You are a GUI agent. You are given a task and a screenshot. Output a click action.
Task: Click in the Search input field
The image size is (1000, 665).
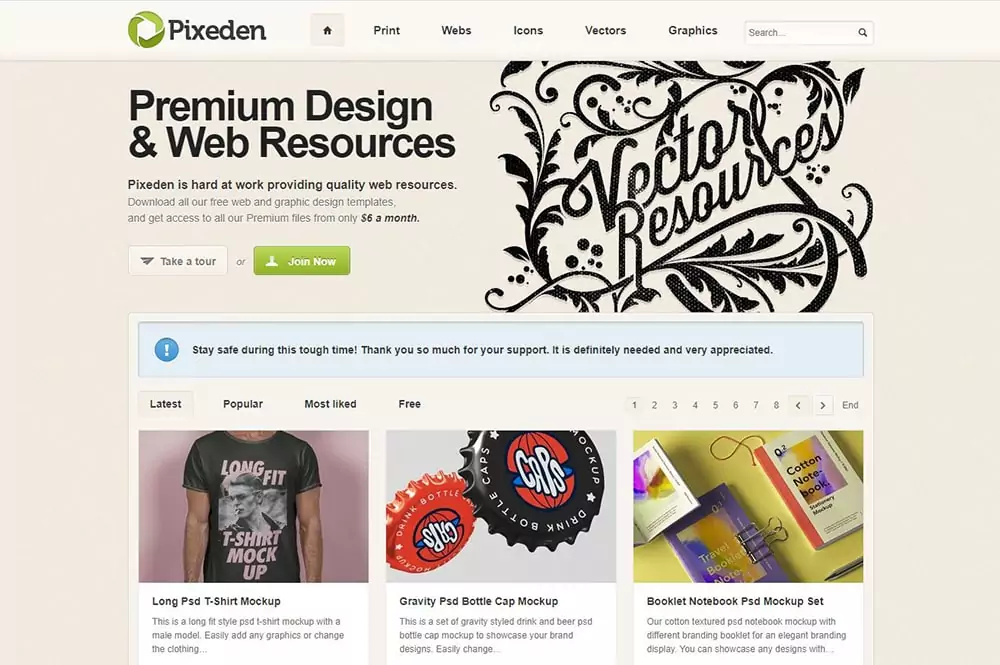click(x=800, y=33)
